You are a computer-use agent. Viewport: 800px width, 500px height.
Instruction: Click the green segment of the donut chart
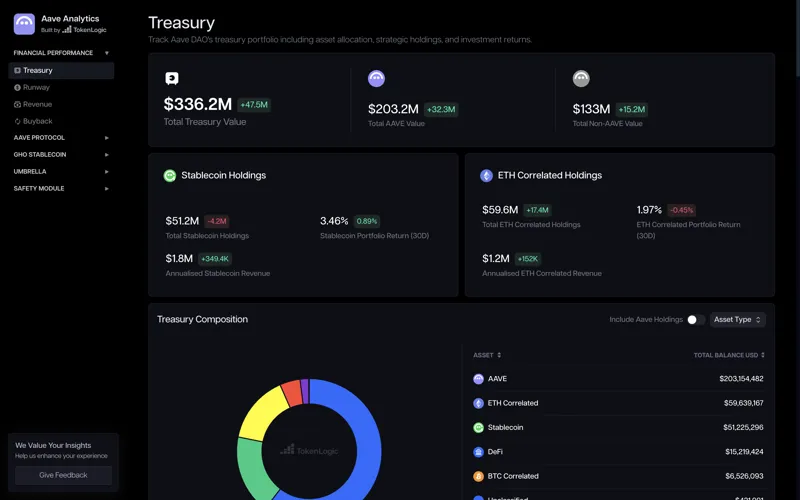click(250, 467)
